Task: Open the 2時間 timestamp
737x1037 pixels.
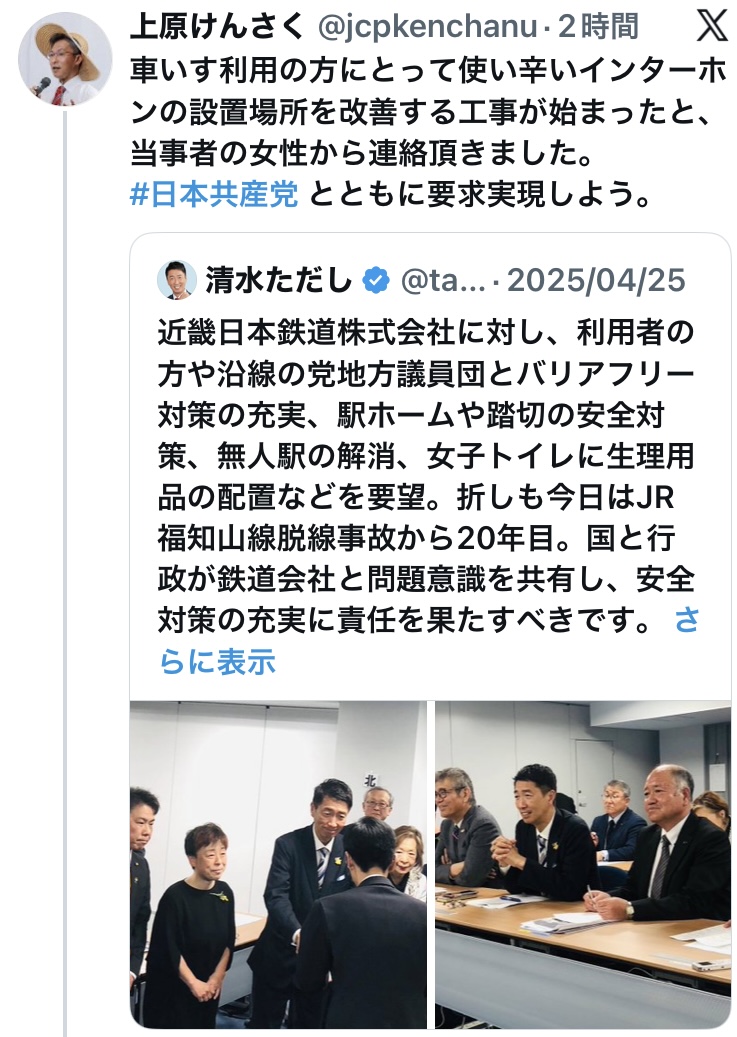Action: (599, 27)
